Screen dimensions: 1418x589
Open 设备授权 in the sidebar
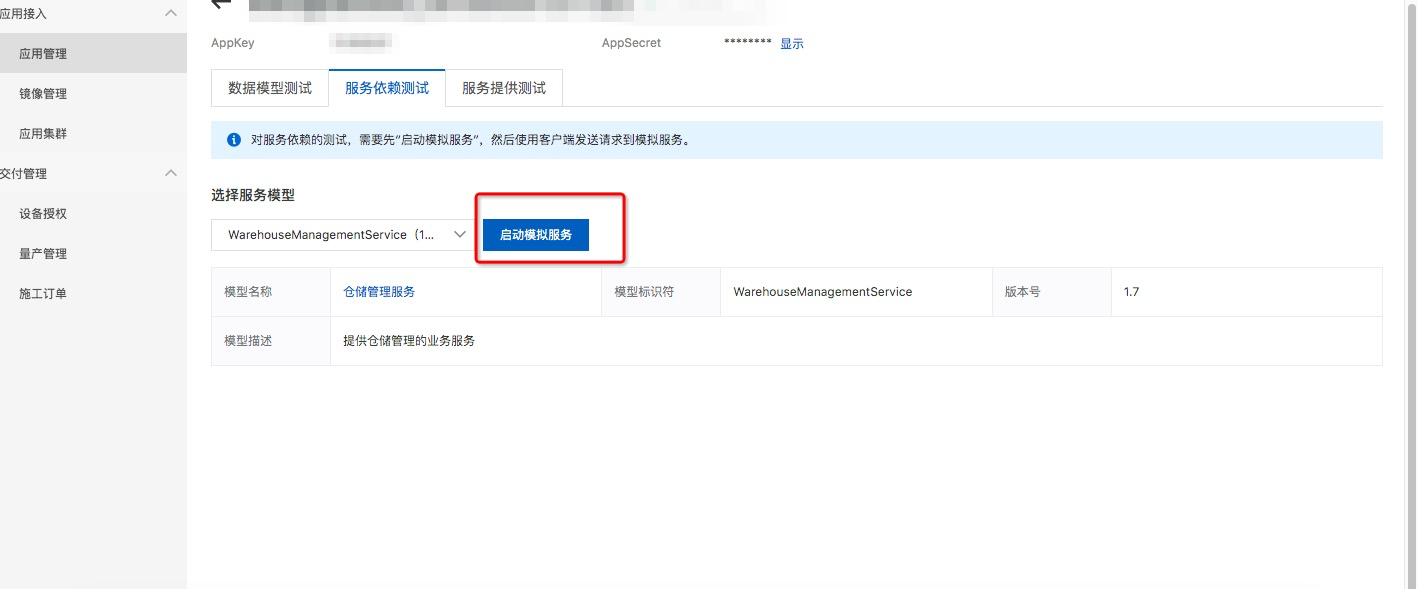[x=93, y=213]
